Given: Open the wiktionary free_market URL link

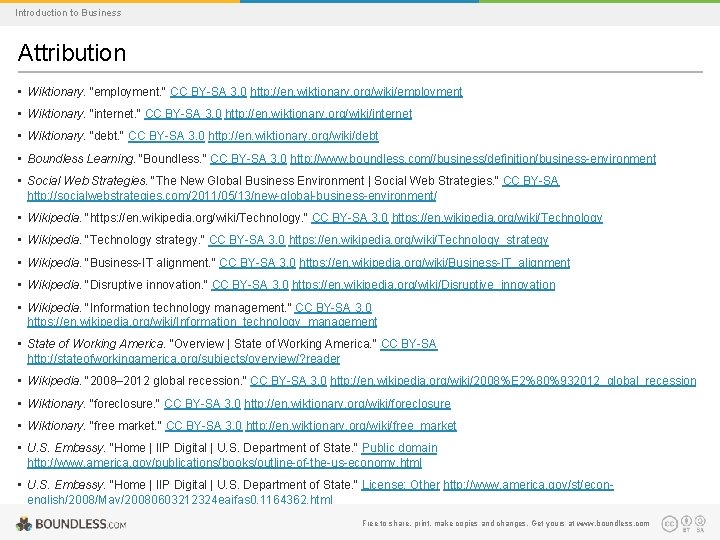Looking at the screenshot, I should click(x=351, y=426).
